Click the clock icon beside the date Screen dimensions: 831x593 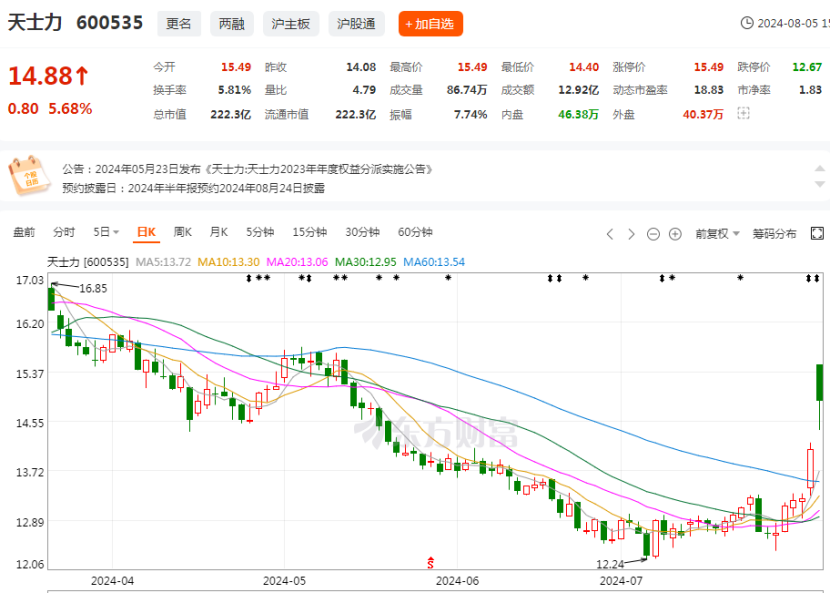pyautogui.click(x=747, y=23)
